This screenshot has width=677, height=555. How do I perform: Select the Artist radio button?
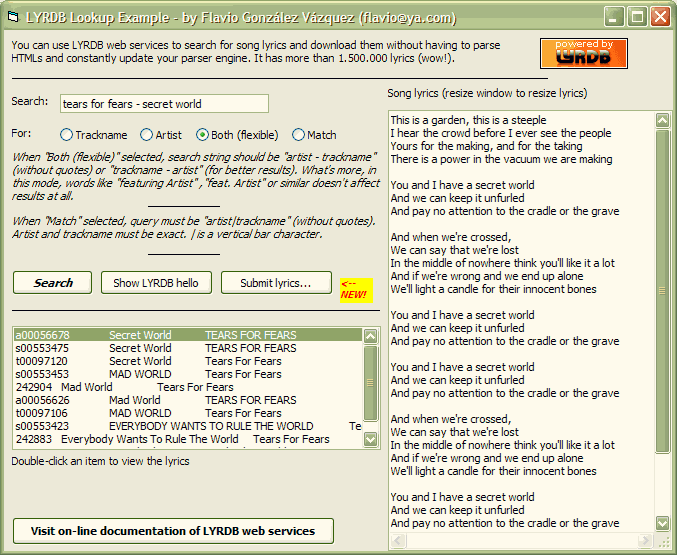click(x=147, y=135)
